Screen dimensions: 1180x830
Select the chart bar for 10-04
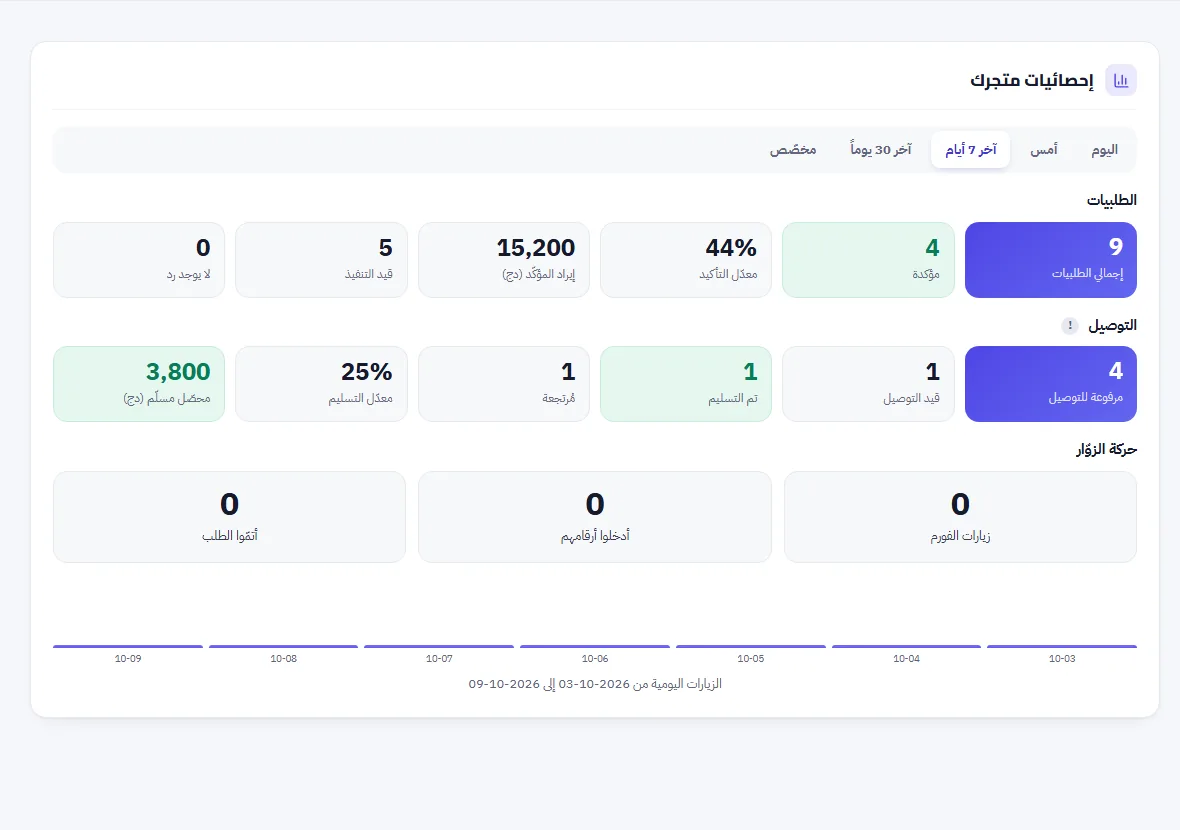tap(906, 646)
